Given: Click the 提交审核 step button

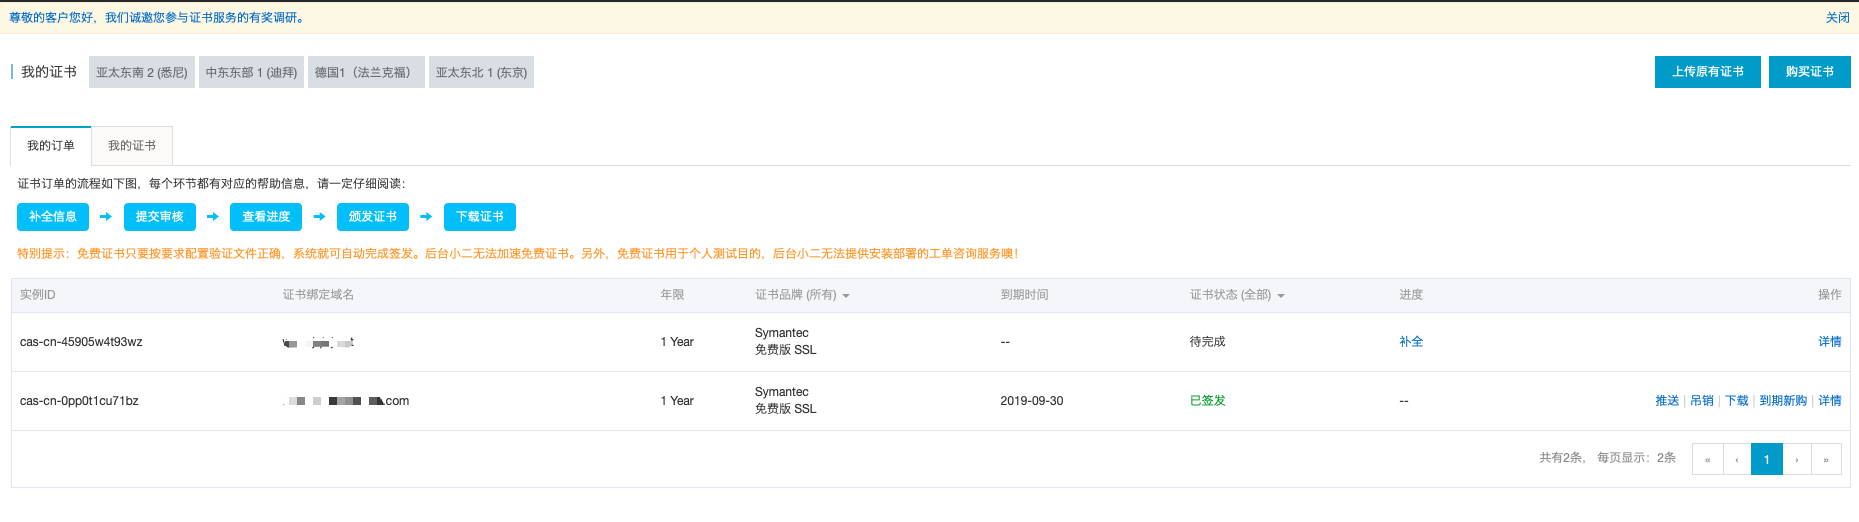Looking at the screenshot, I should pyautogui.click(x=160, y=217).
